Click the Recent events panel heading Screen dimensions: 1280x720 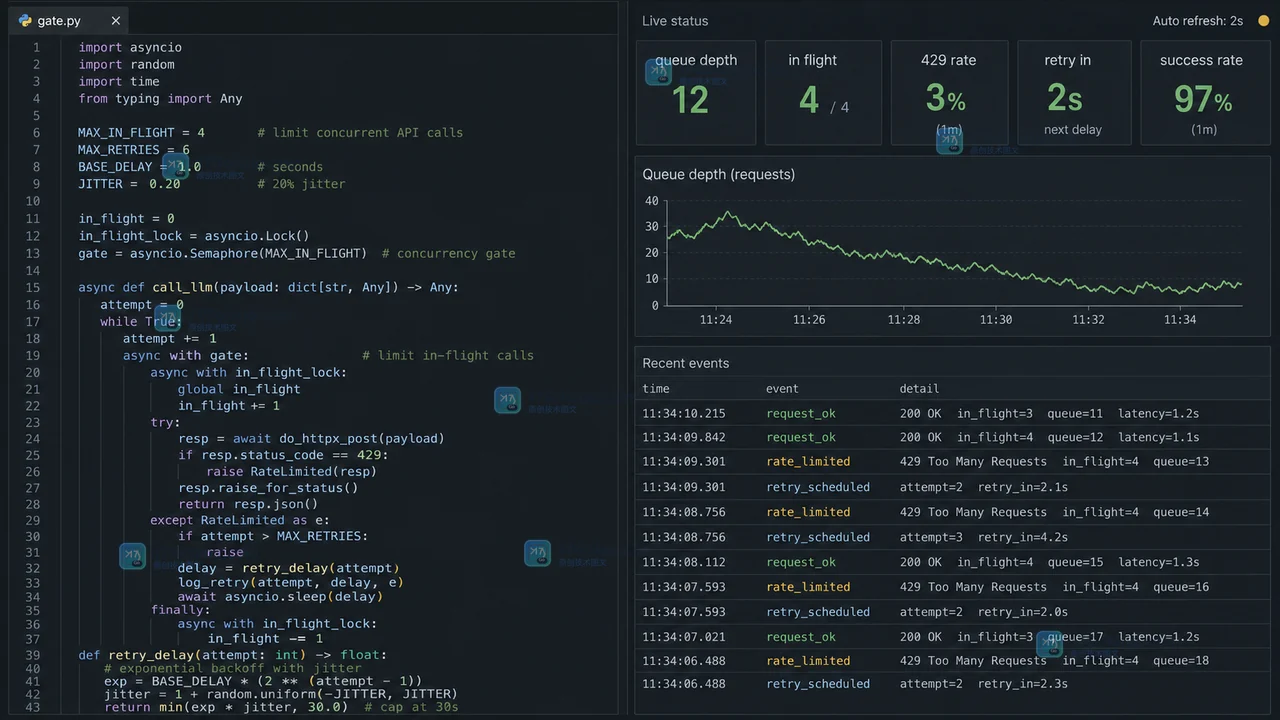point(685,363)
